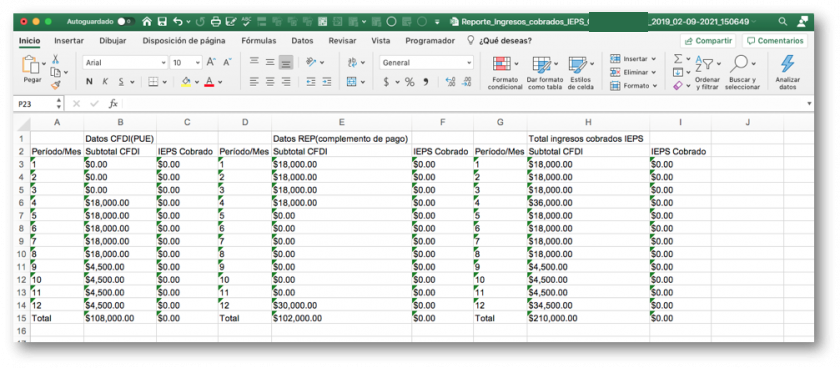
Task: Click the AutoSum sigma icon
Action: 678,59
